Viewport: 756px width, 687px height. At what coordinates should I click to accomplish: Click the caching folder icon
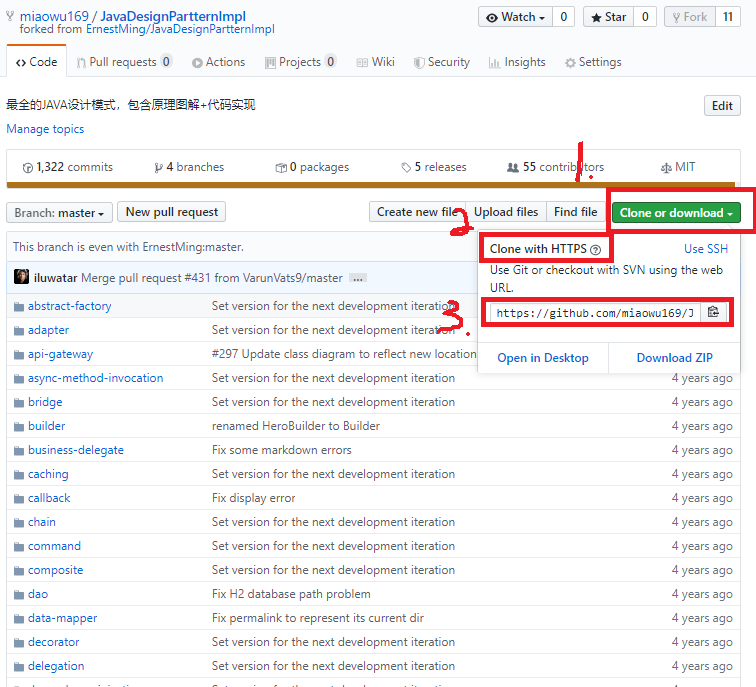coord(19,475)
